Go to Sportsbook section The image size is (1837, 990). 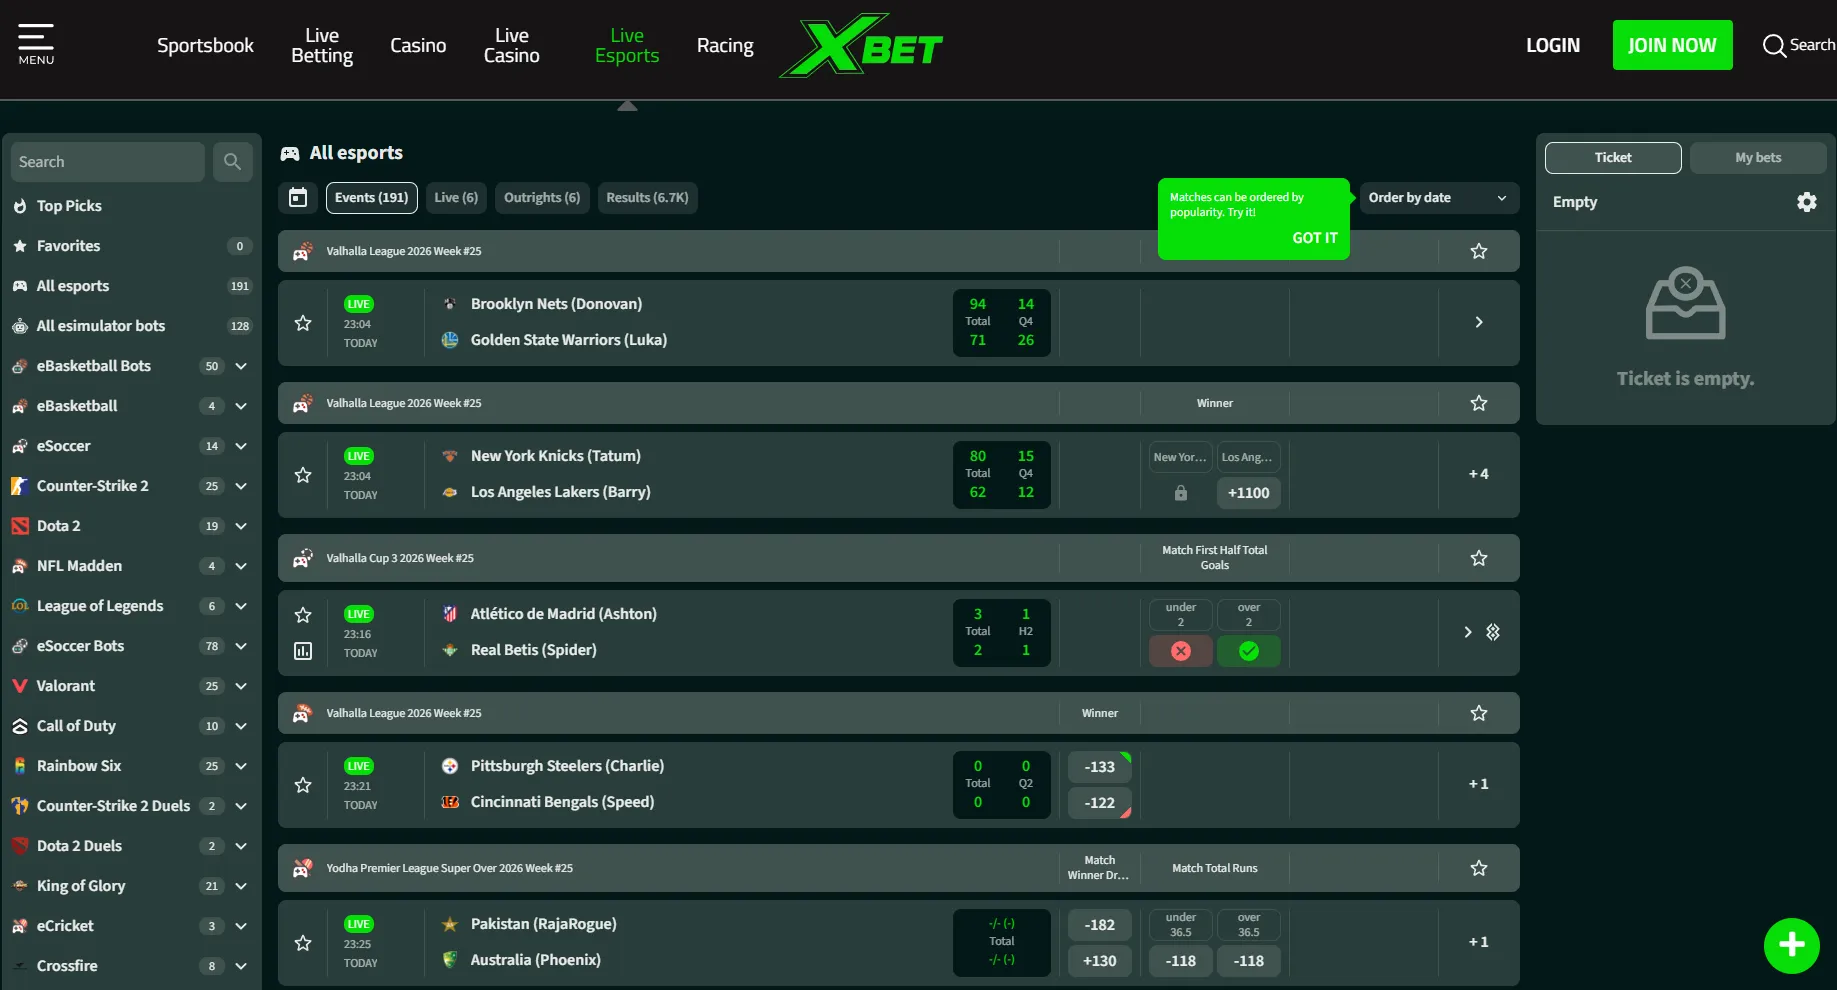205,46
